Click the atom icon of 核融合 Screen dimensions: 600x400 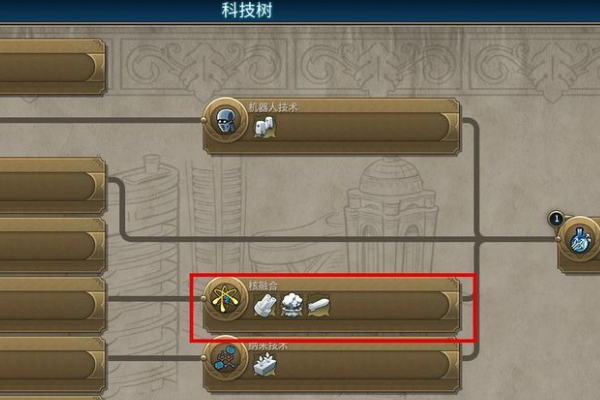click(225, 299)
